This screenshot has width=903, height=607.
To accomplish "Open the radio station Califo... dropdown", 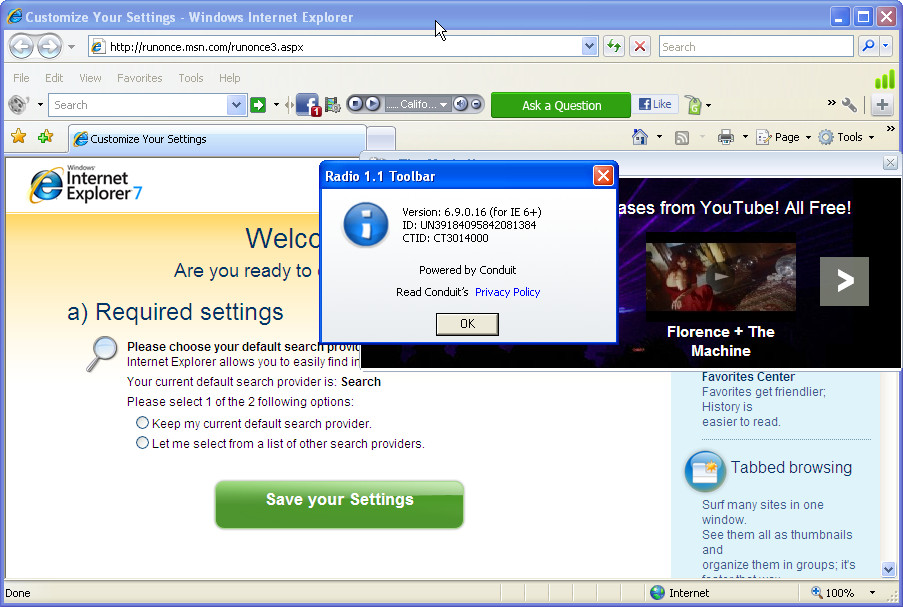I will coord(443,105).
